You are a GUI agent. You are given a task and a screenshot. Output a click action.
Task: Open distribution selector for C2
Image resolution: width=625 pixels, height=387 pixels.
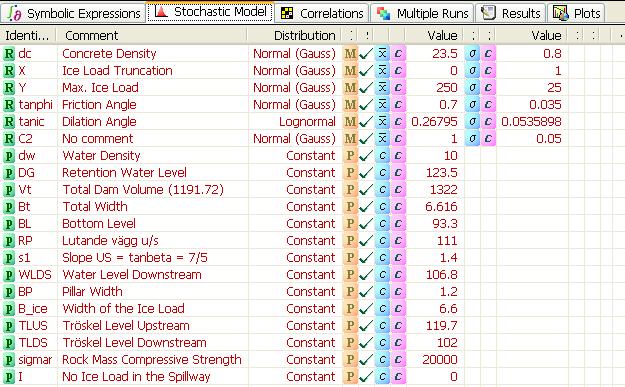(295, 139)
